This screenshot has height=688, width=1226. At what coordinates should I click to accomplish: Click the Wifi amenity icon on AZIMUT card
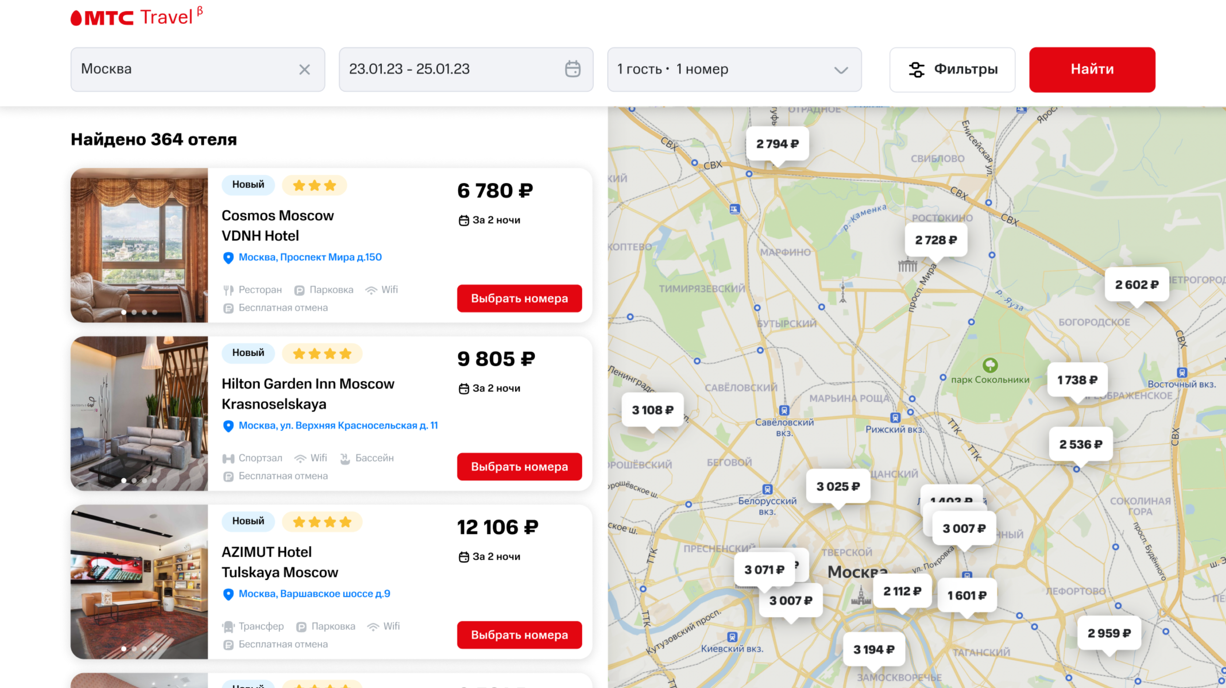coord(373,626)
